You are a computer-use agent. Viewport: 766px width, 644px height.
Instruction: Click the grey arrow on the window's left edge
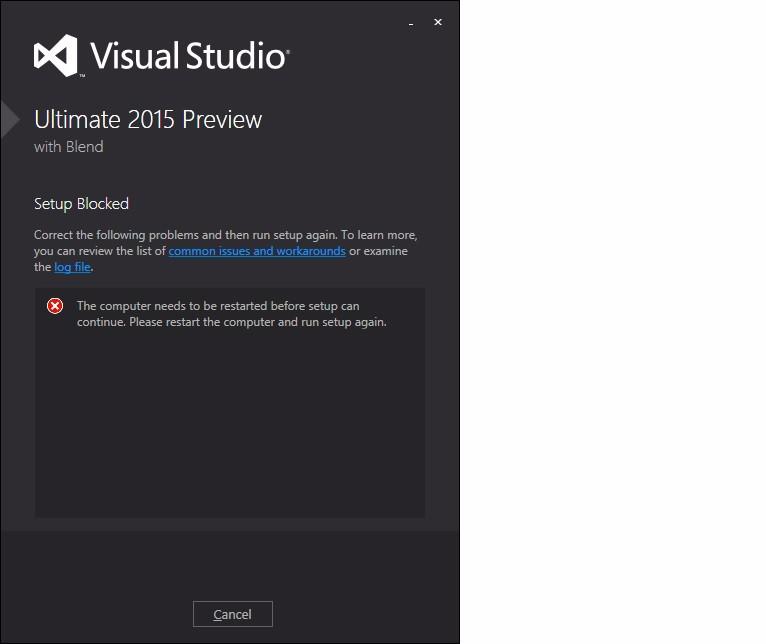[10, 120]
